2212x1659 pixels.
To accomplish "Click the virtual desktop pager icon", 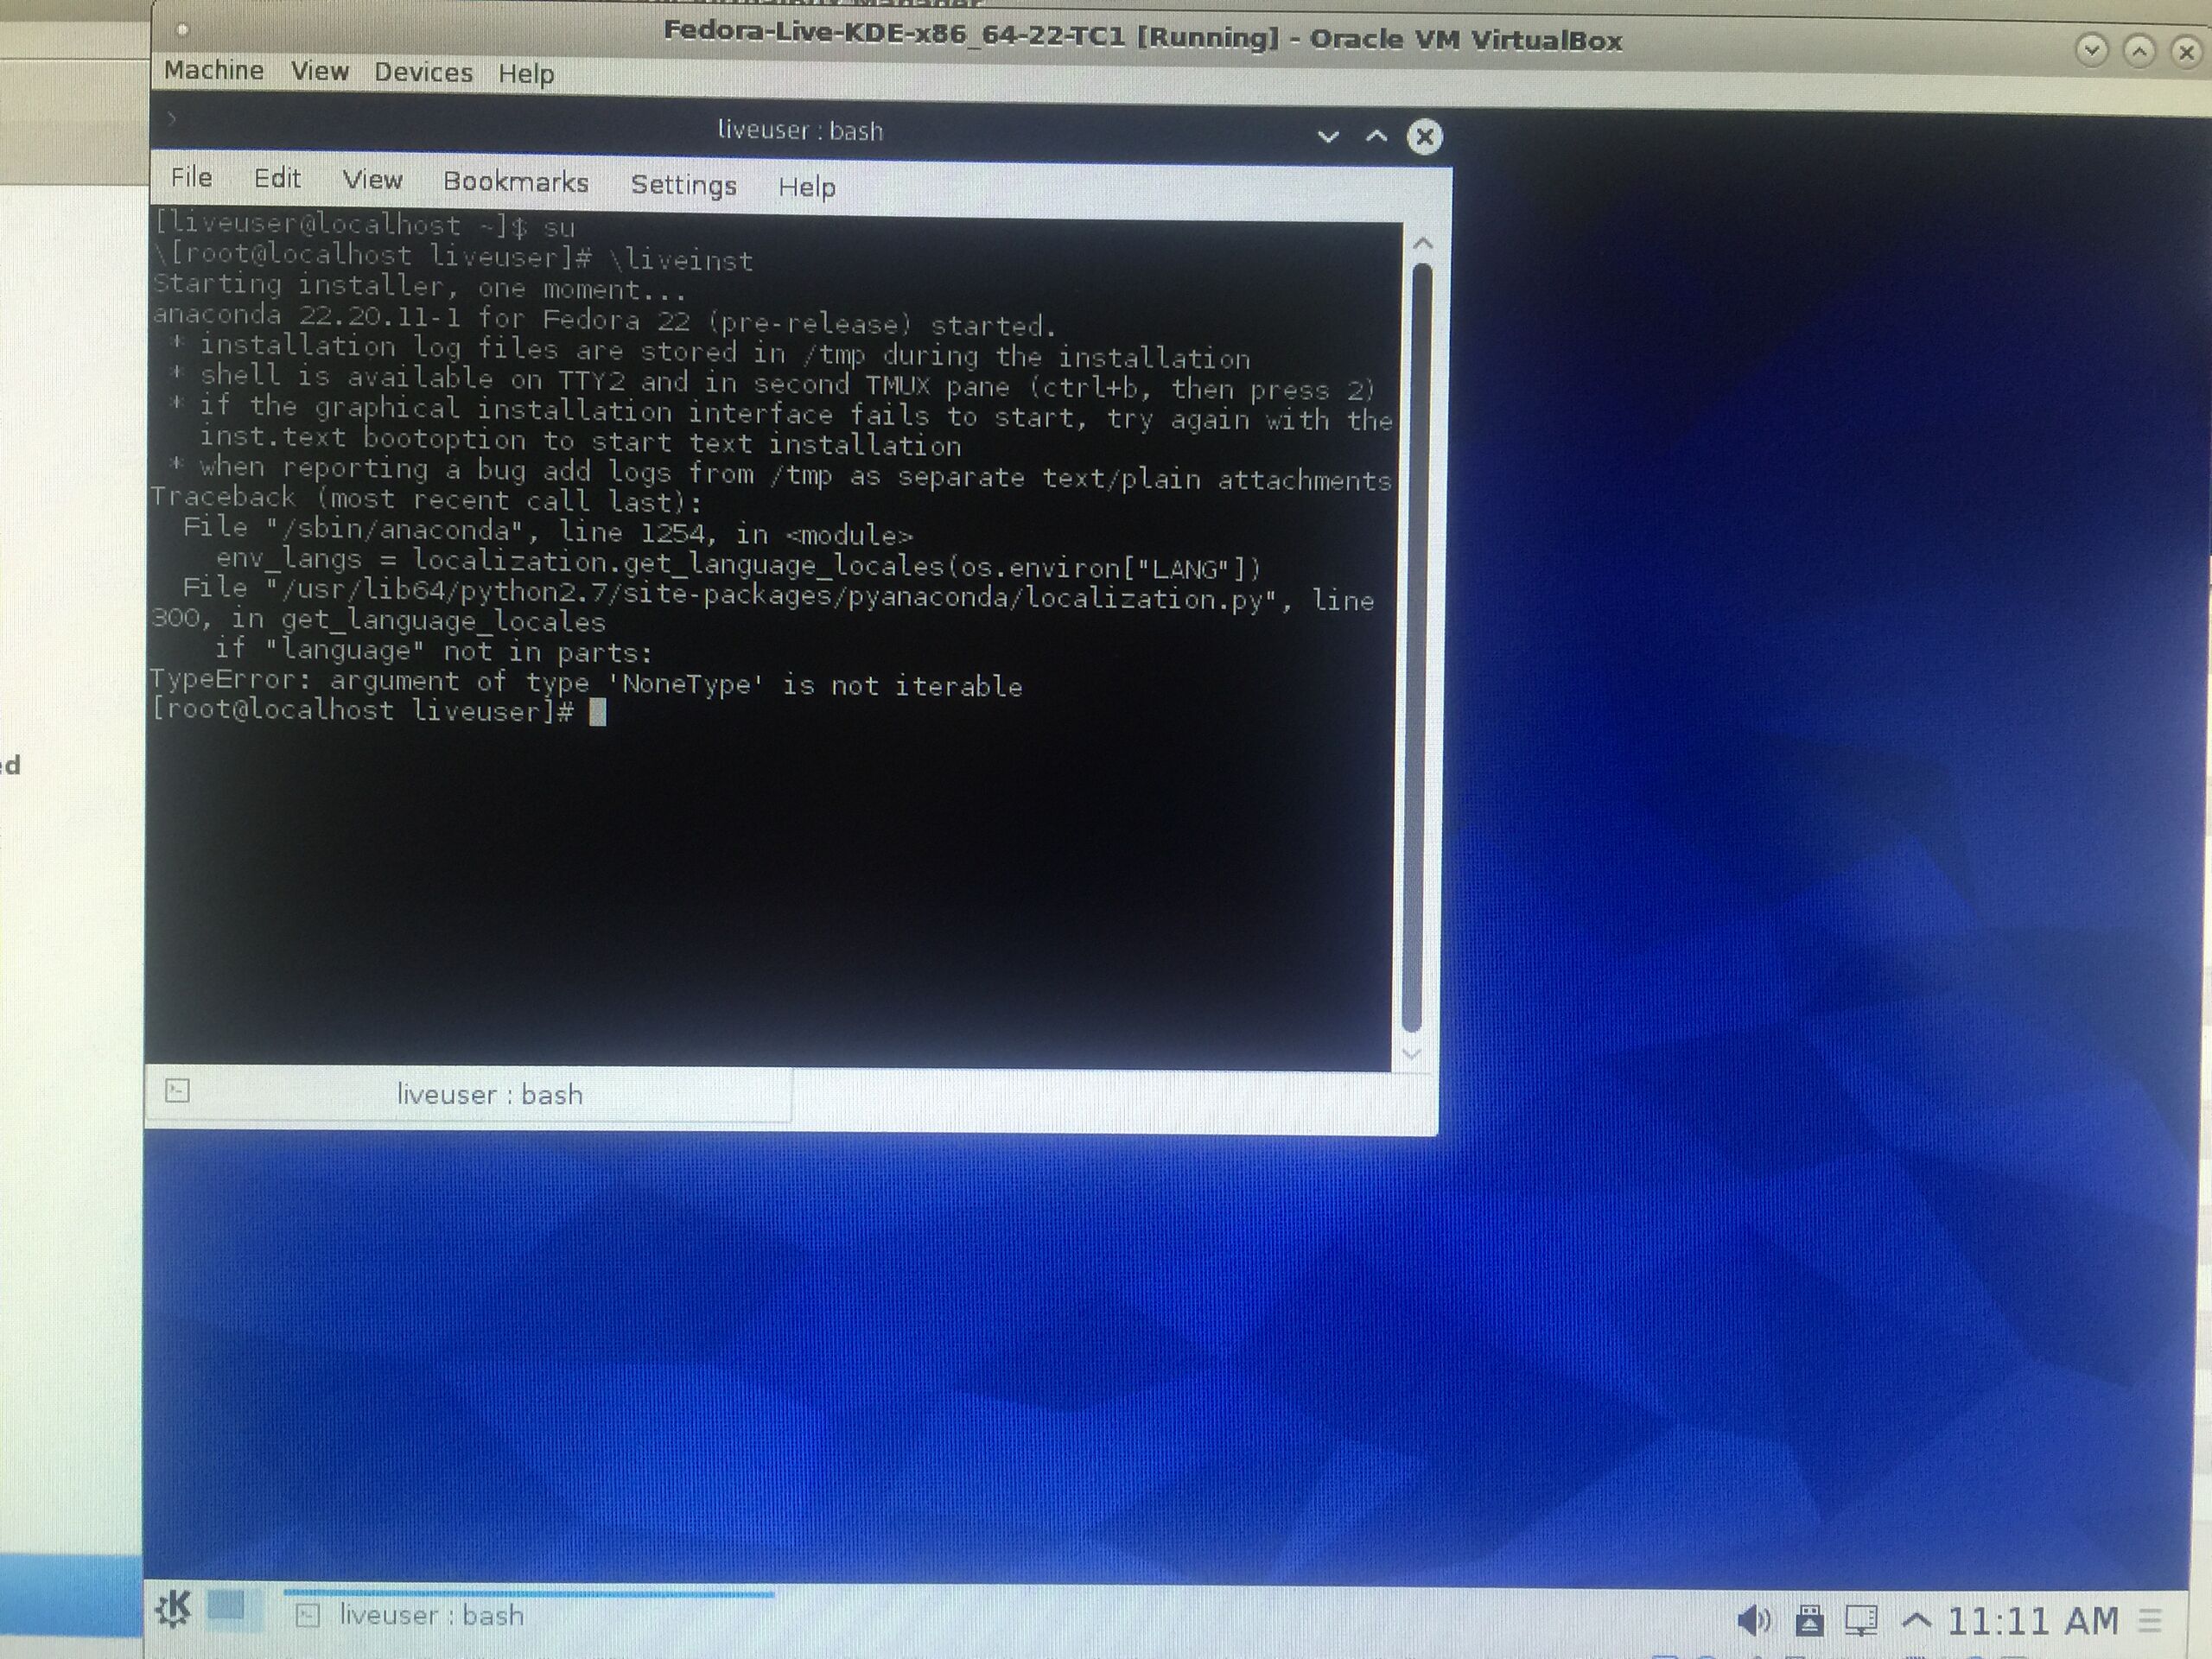I will pyautogui.click(x=228, y=1609).
